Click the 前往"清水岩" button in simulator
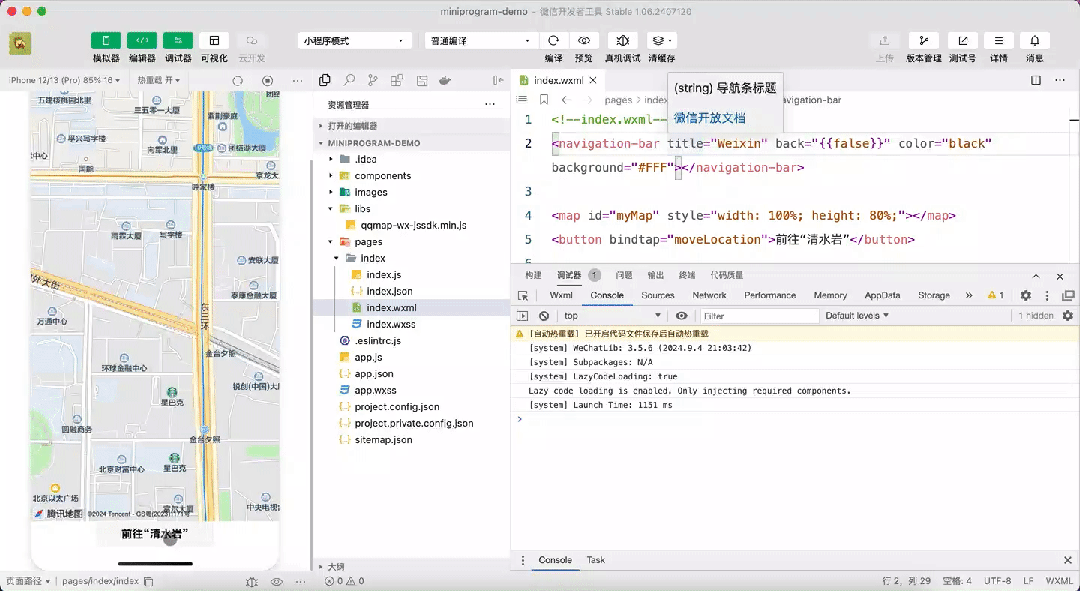The width and height of the screenshot is (1080, 591). 155,534
